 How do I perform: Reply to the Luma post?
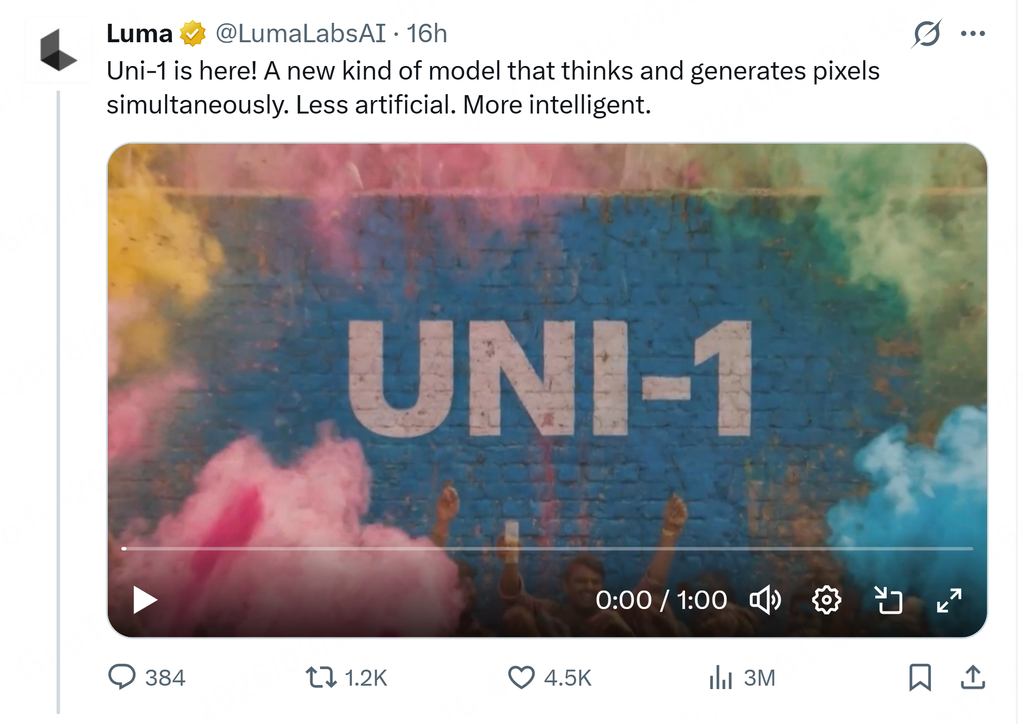[x=122, y=678]
